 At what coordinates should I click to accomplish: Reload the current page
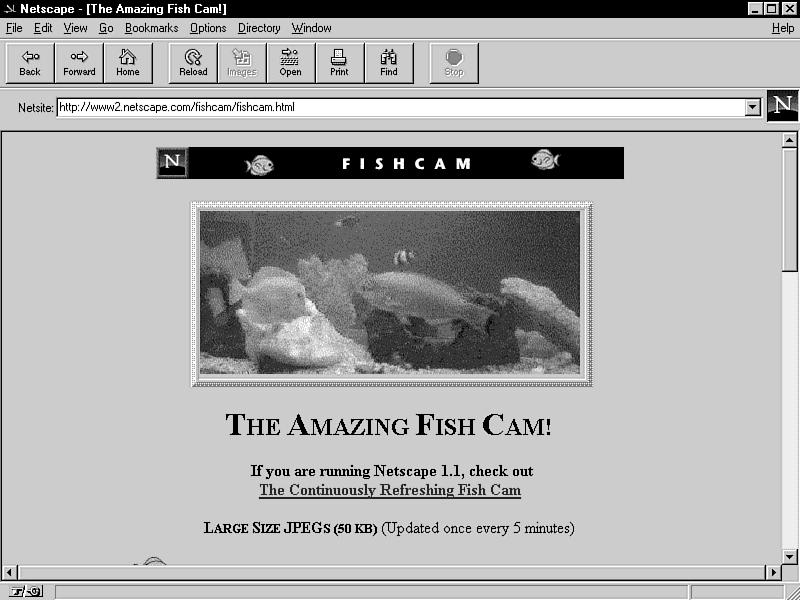tap(193, 63)
